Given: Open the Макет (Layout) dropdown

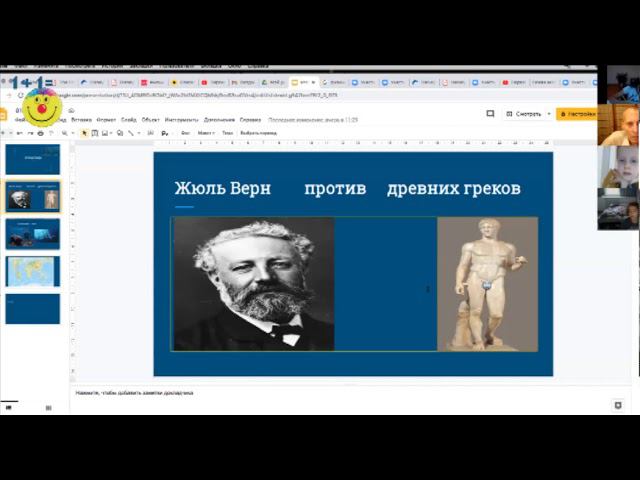Looking at the screenshot, I should (x=206, y=133).
